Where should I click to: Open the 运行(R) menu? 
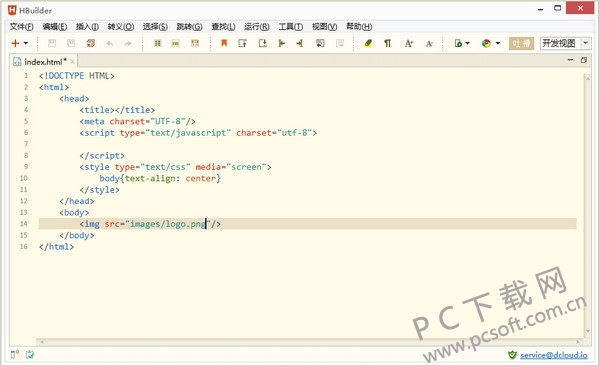click(x=257, y=26)
